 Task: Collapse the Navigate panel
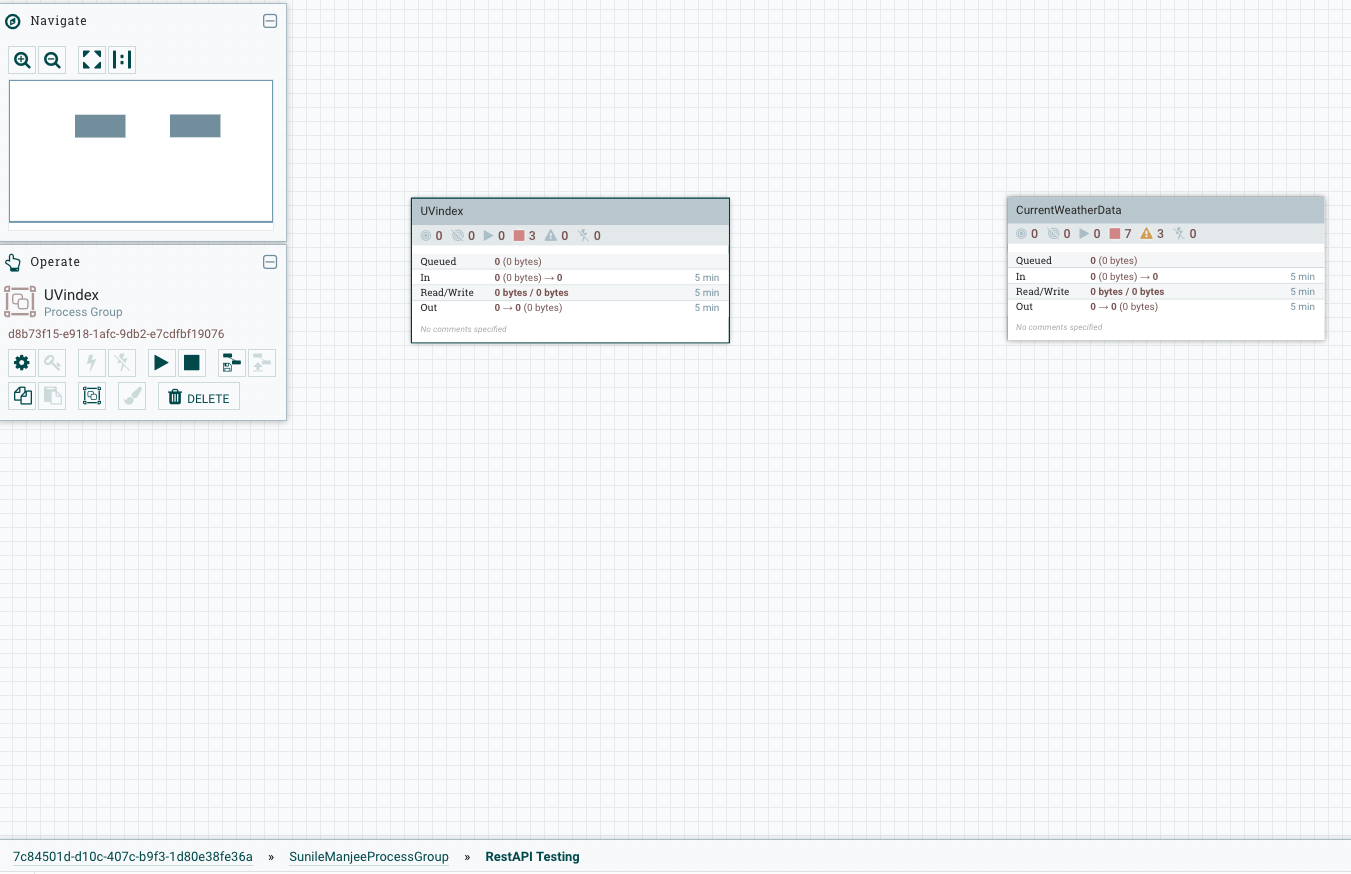pos(270,20)
